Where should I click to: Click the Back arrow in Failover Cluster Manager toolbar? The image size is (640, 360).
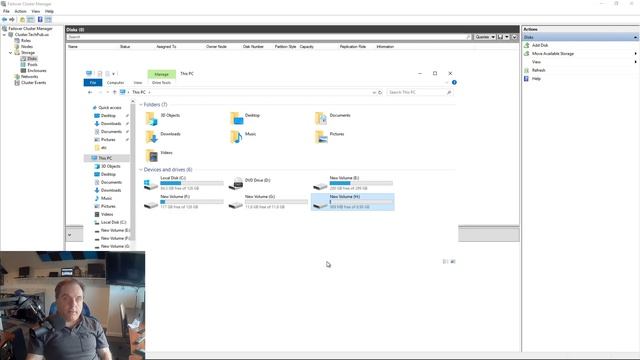4,20
